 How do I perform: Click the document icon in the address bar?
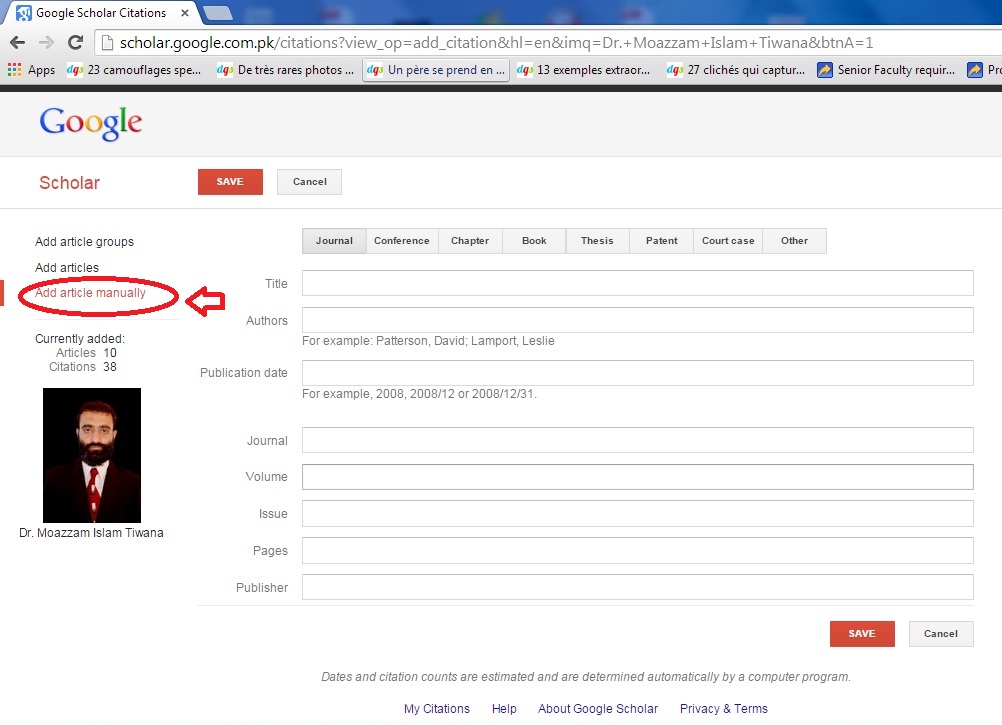tap(106, 44)
